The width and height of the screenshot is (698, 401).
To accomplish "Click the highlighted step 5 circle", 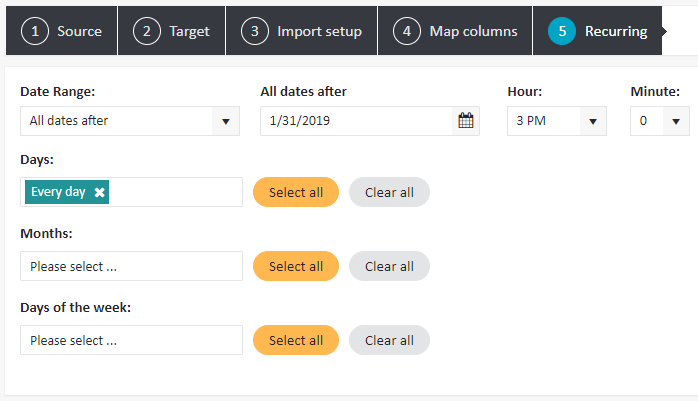I will (562, 31).
